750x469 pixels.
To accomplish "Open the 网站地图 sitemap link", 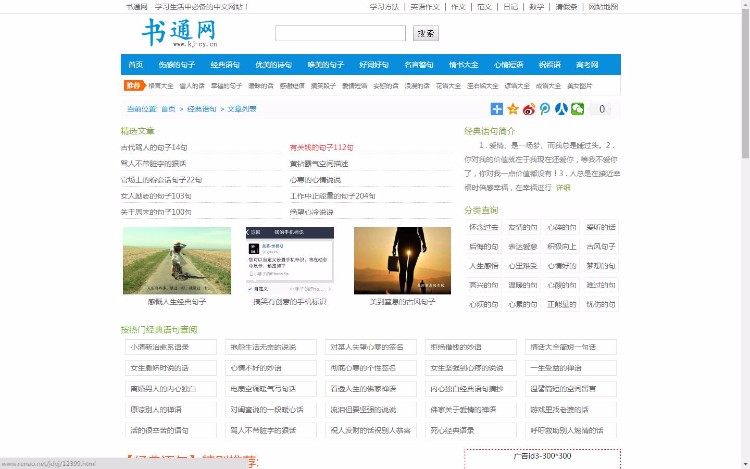I will pyautogui.click(x=603, y=7).
